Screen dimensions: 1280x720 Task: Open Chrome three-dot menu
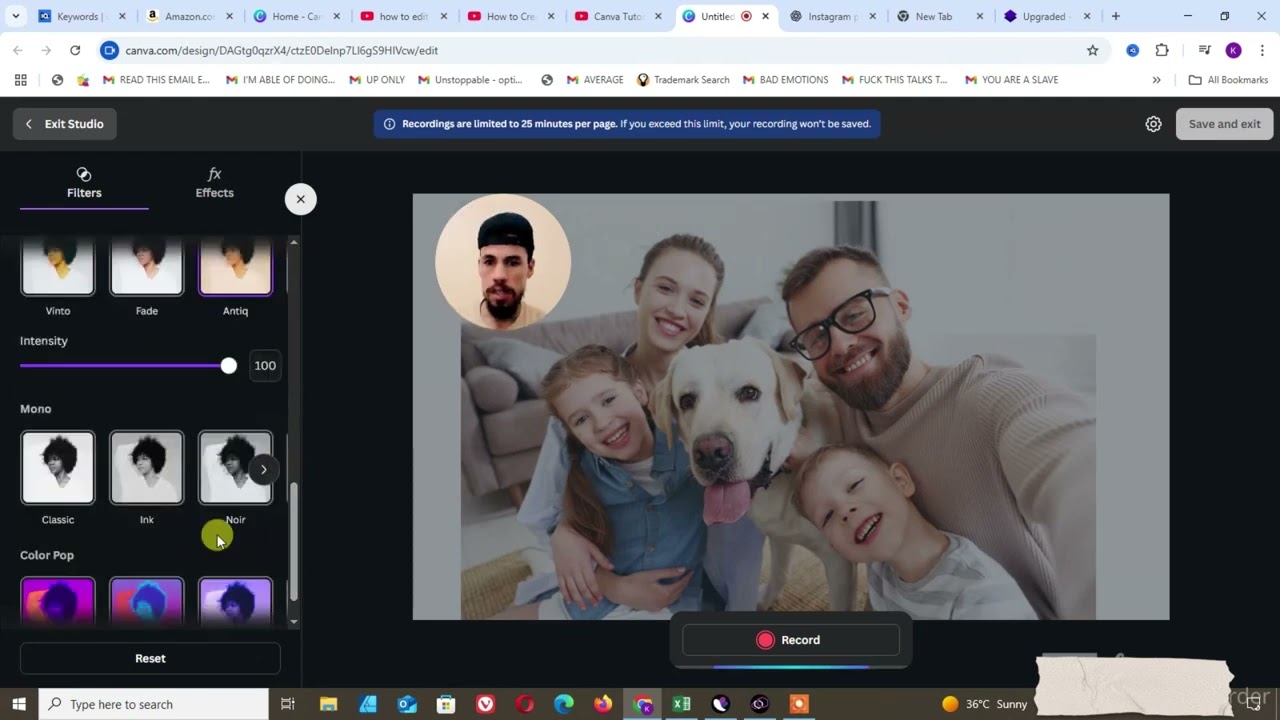click(1262, 50)
